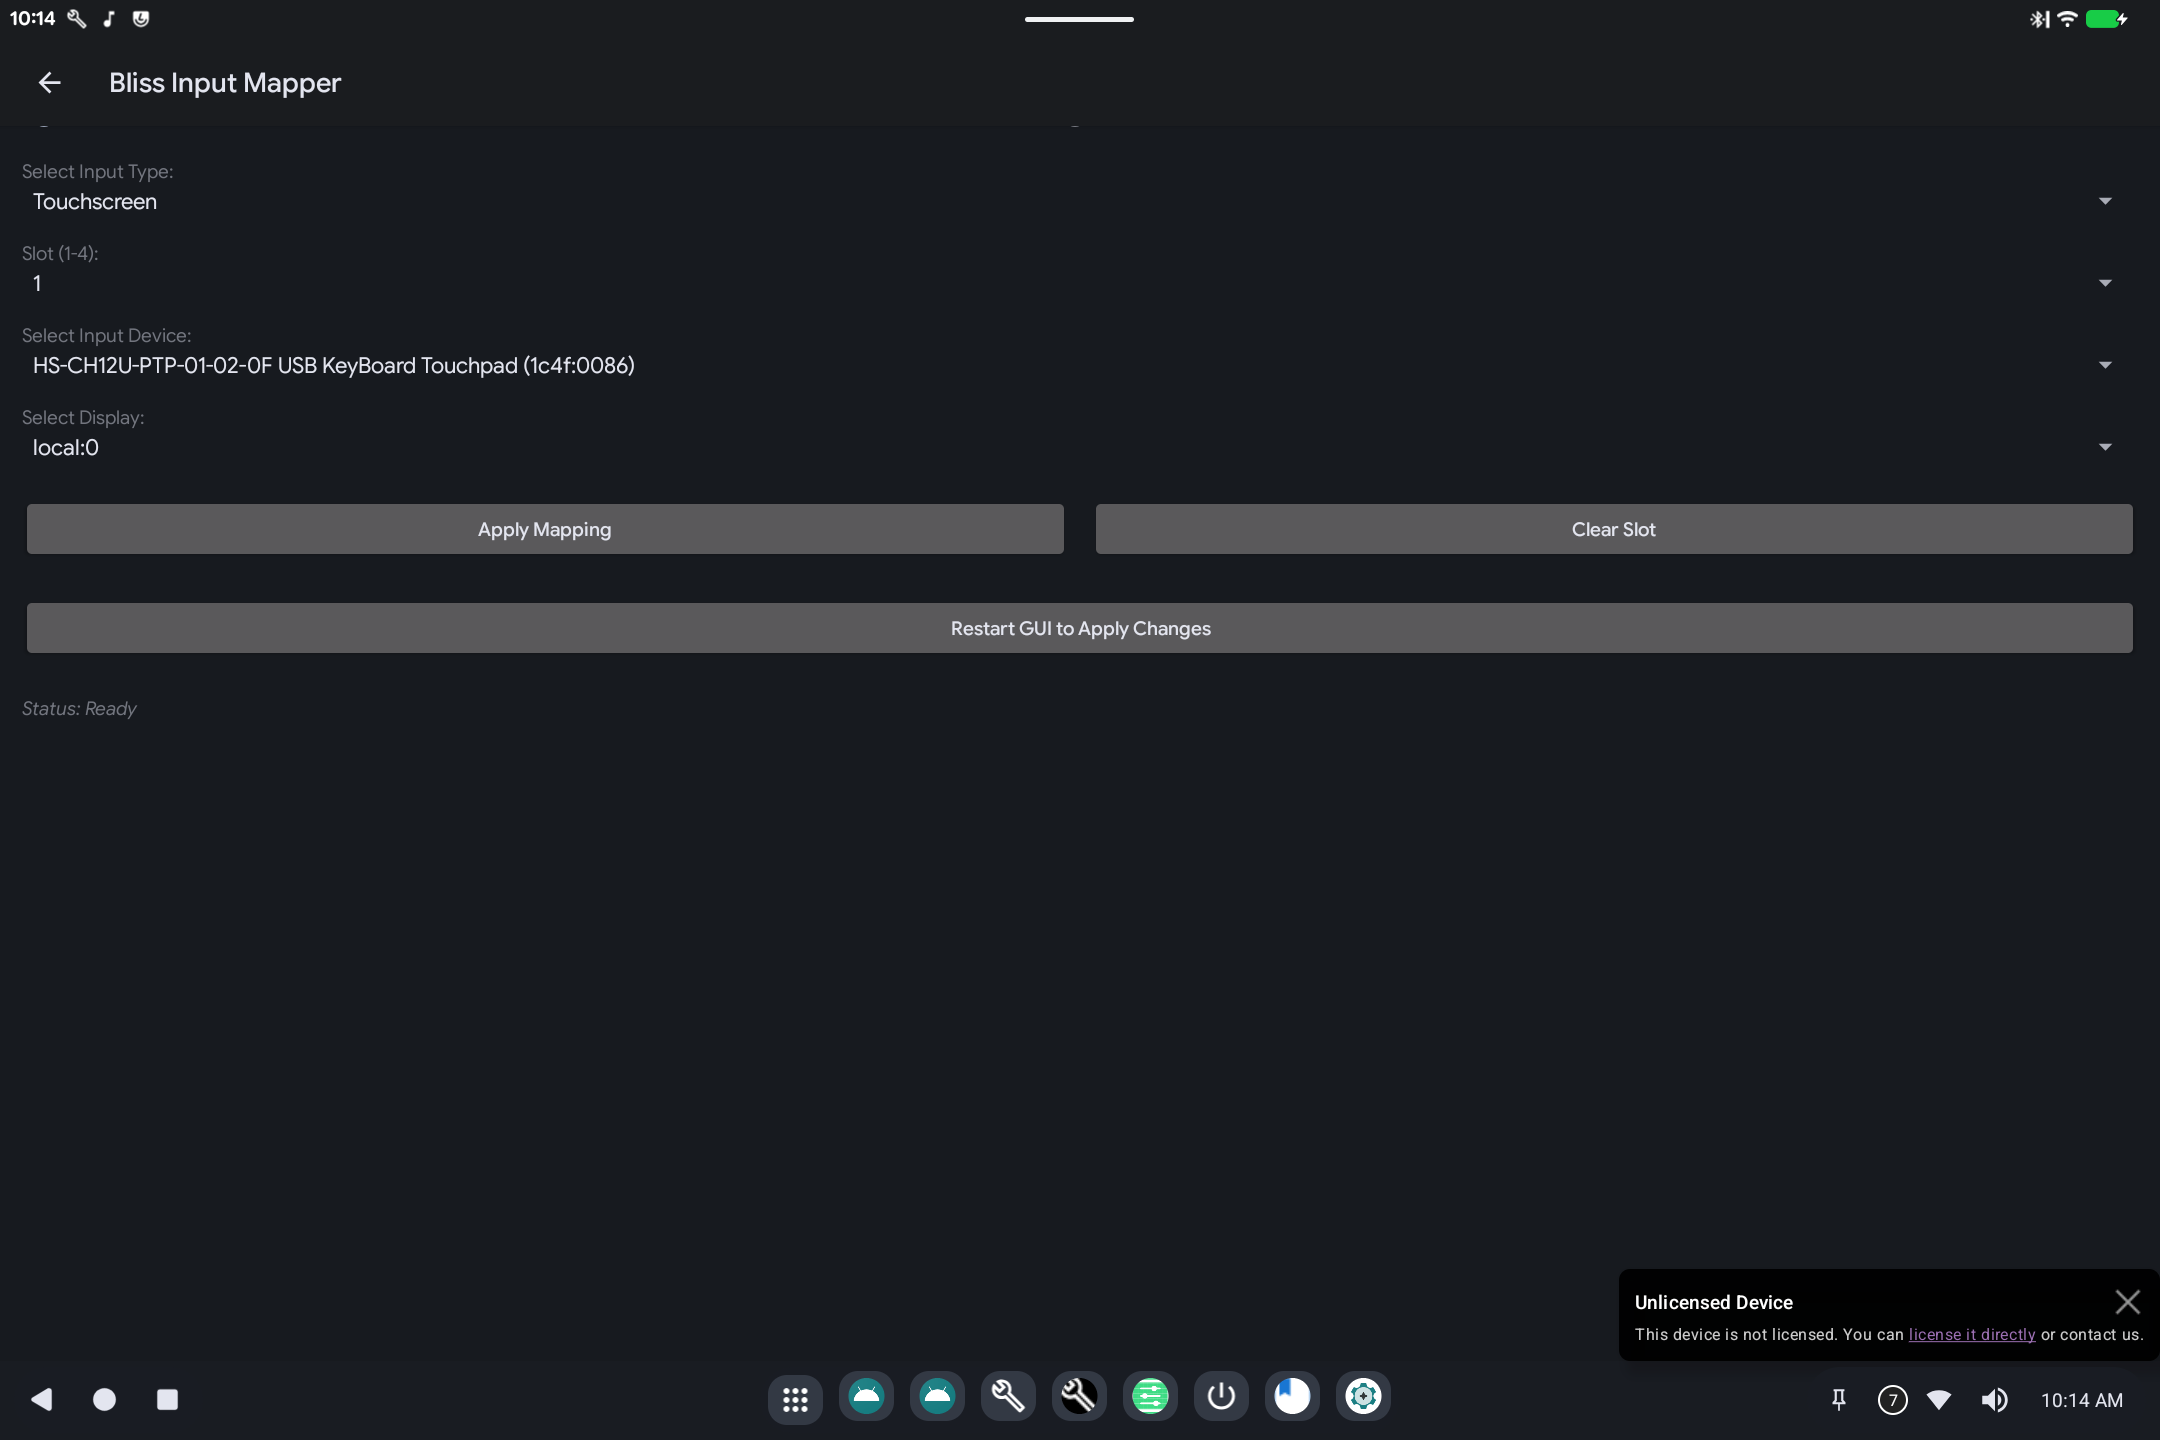Click the 10:14 AM taskbar clock
The width and height of the screenshot is (2160, 1440).
click(x=2082, y=1400)
